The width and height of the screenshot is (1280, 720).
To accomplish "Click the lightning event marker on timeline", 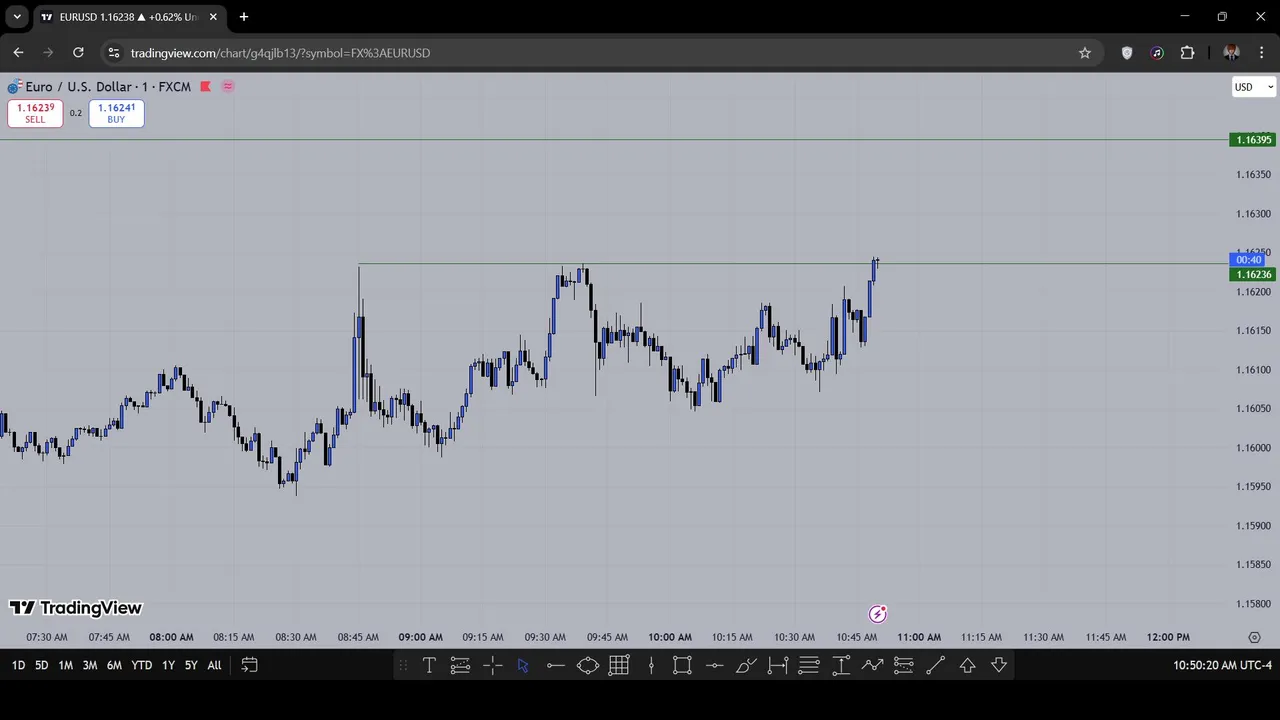I will click(877, 614).
